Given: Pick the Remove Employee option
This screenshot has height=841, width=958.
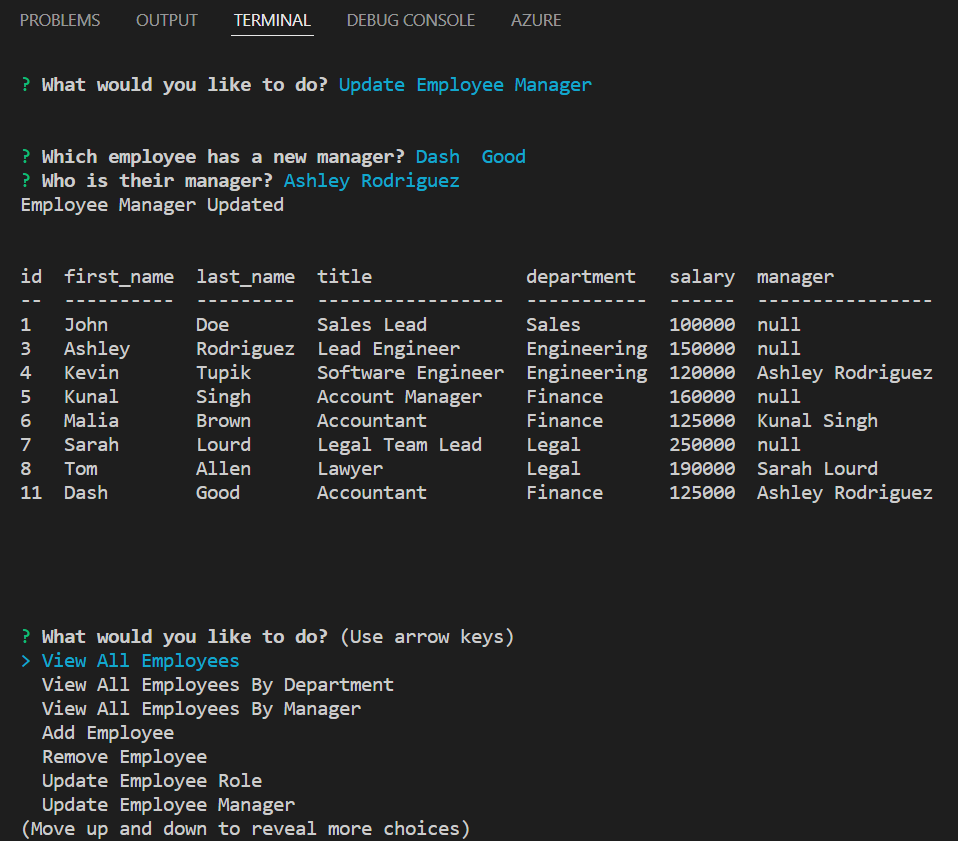Looking at the screenshot, I should [x=125, y=757].
